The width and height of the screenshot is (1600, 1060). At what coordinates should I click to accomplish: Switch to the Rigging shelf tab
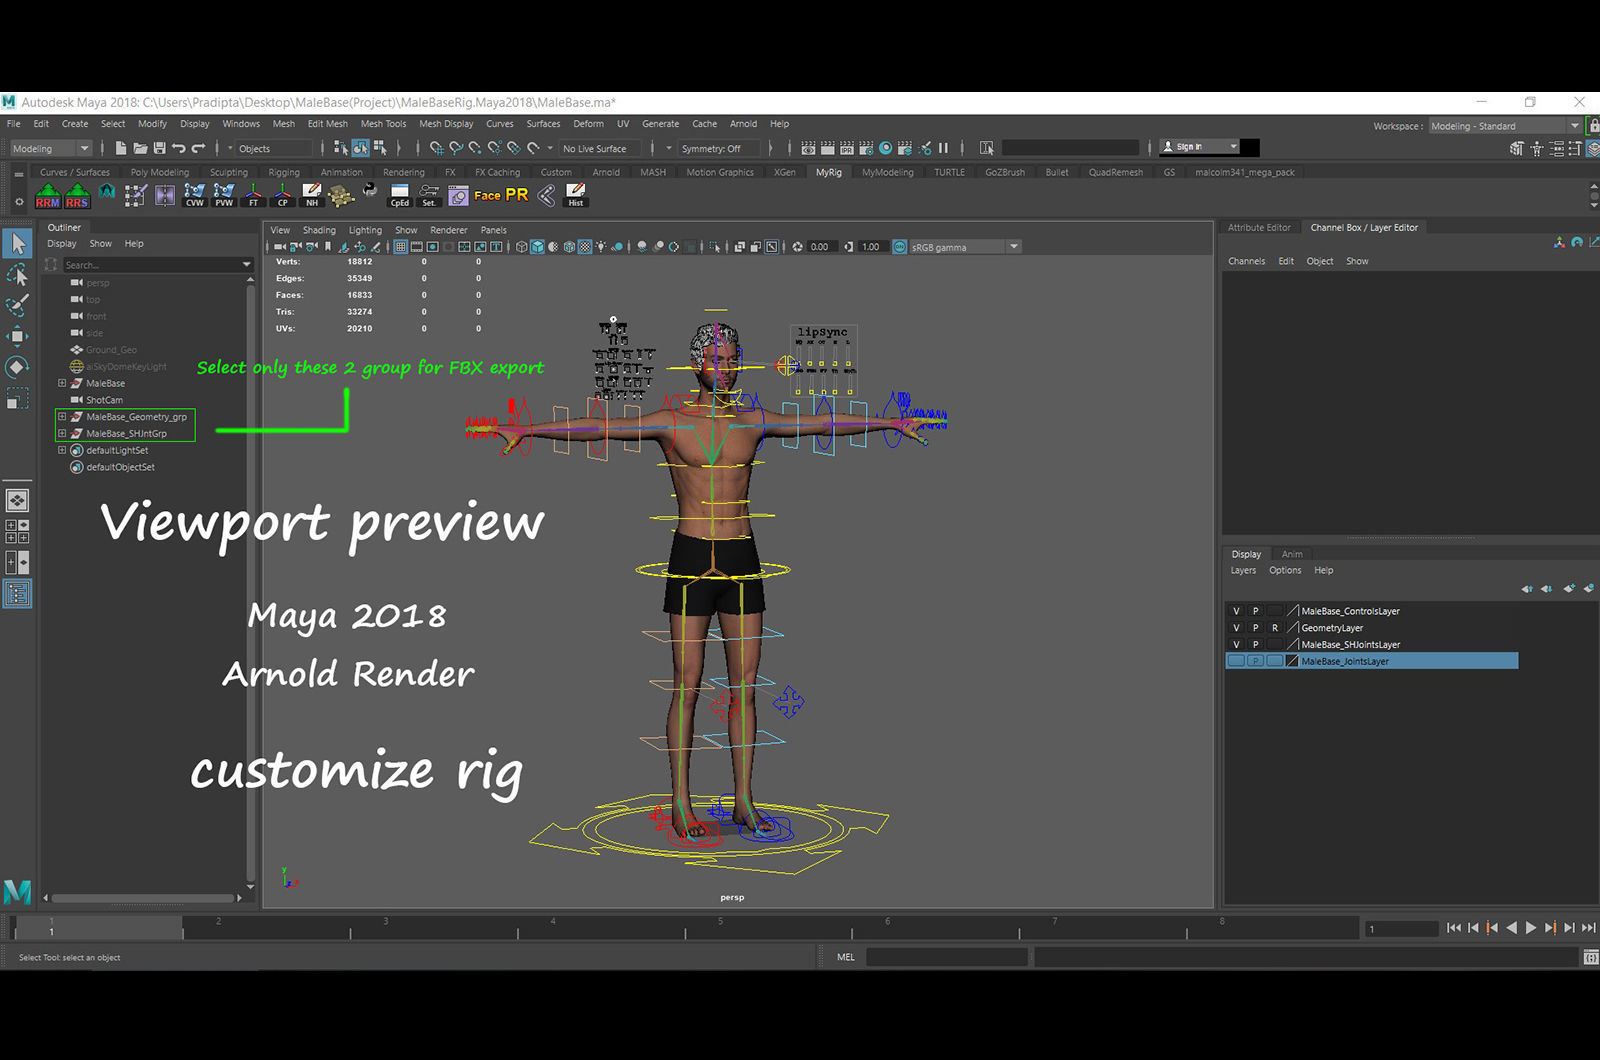tap(284, 172)
